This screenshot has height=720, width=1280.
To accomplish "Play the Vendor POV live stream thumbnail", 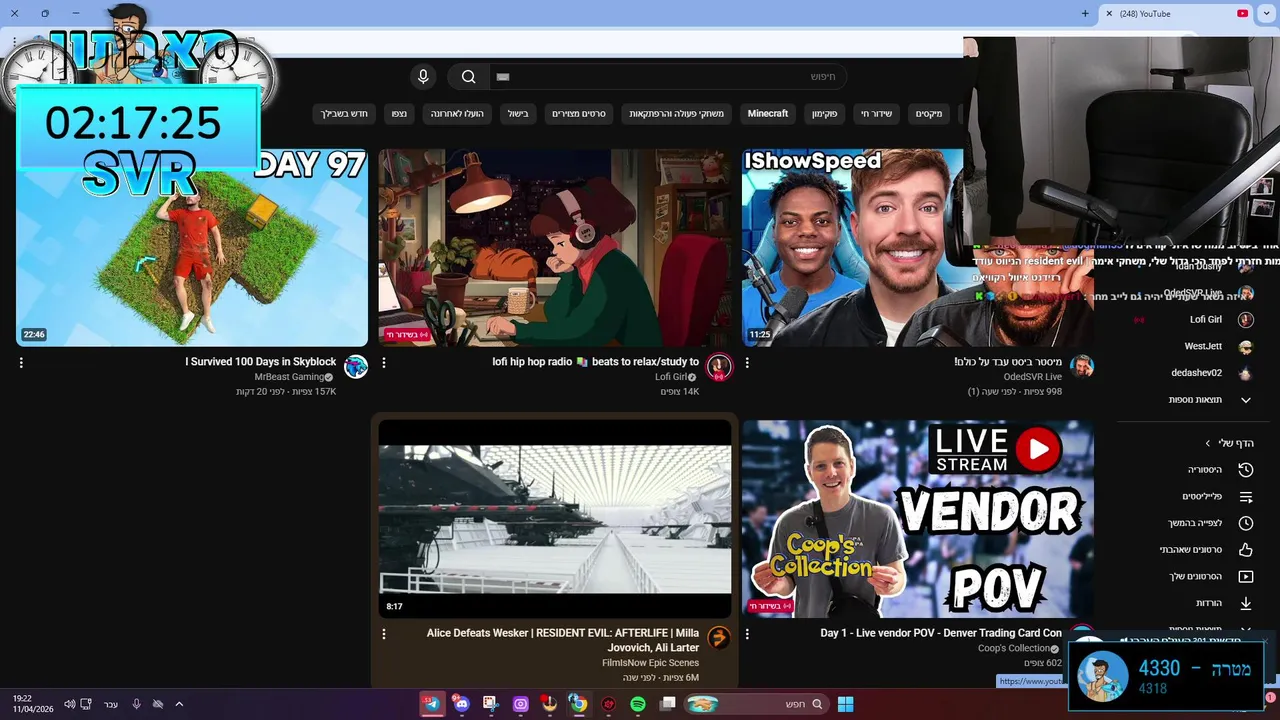I will [x=918, y=518].
